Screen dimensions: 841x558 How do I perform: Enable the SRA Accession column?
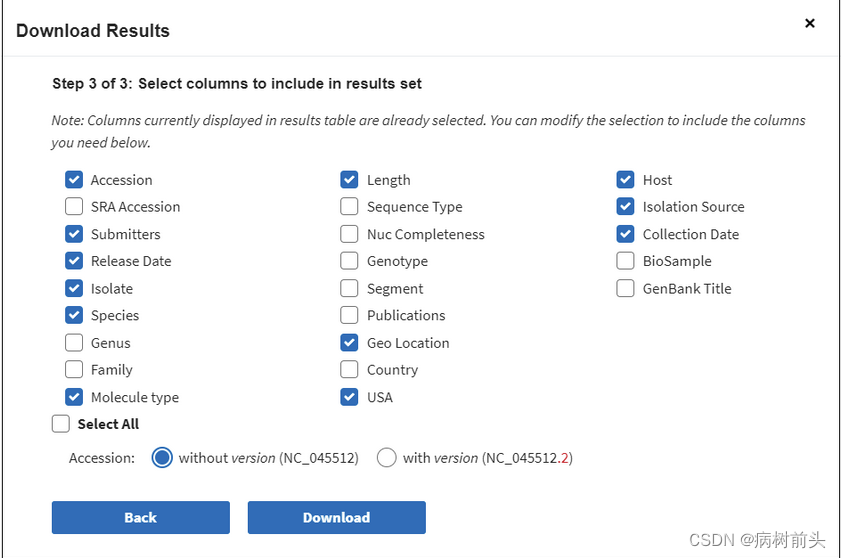coord(74,207)
